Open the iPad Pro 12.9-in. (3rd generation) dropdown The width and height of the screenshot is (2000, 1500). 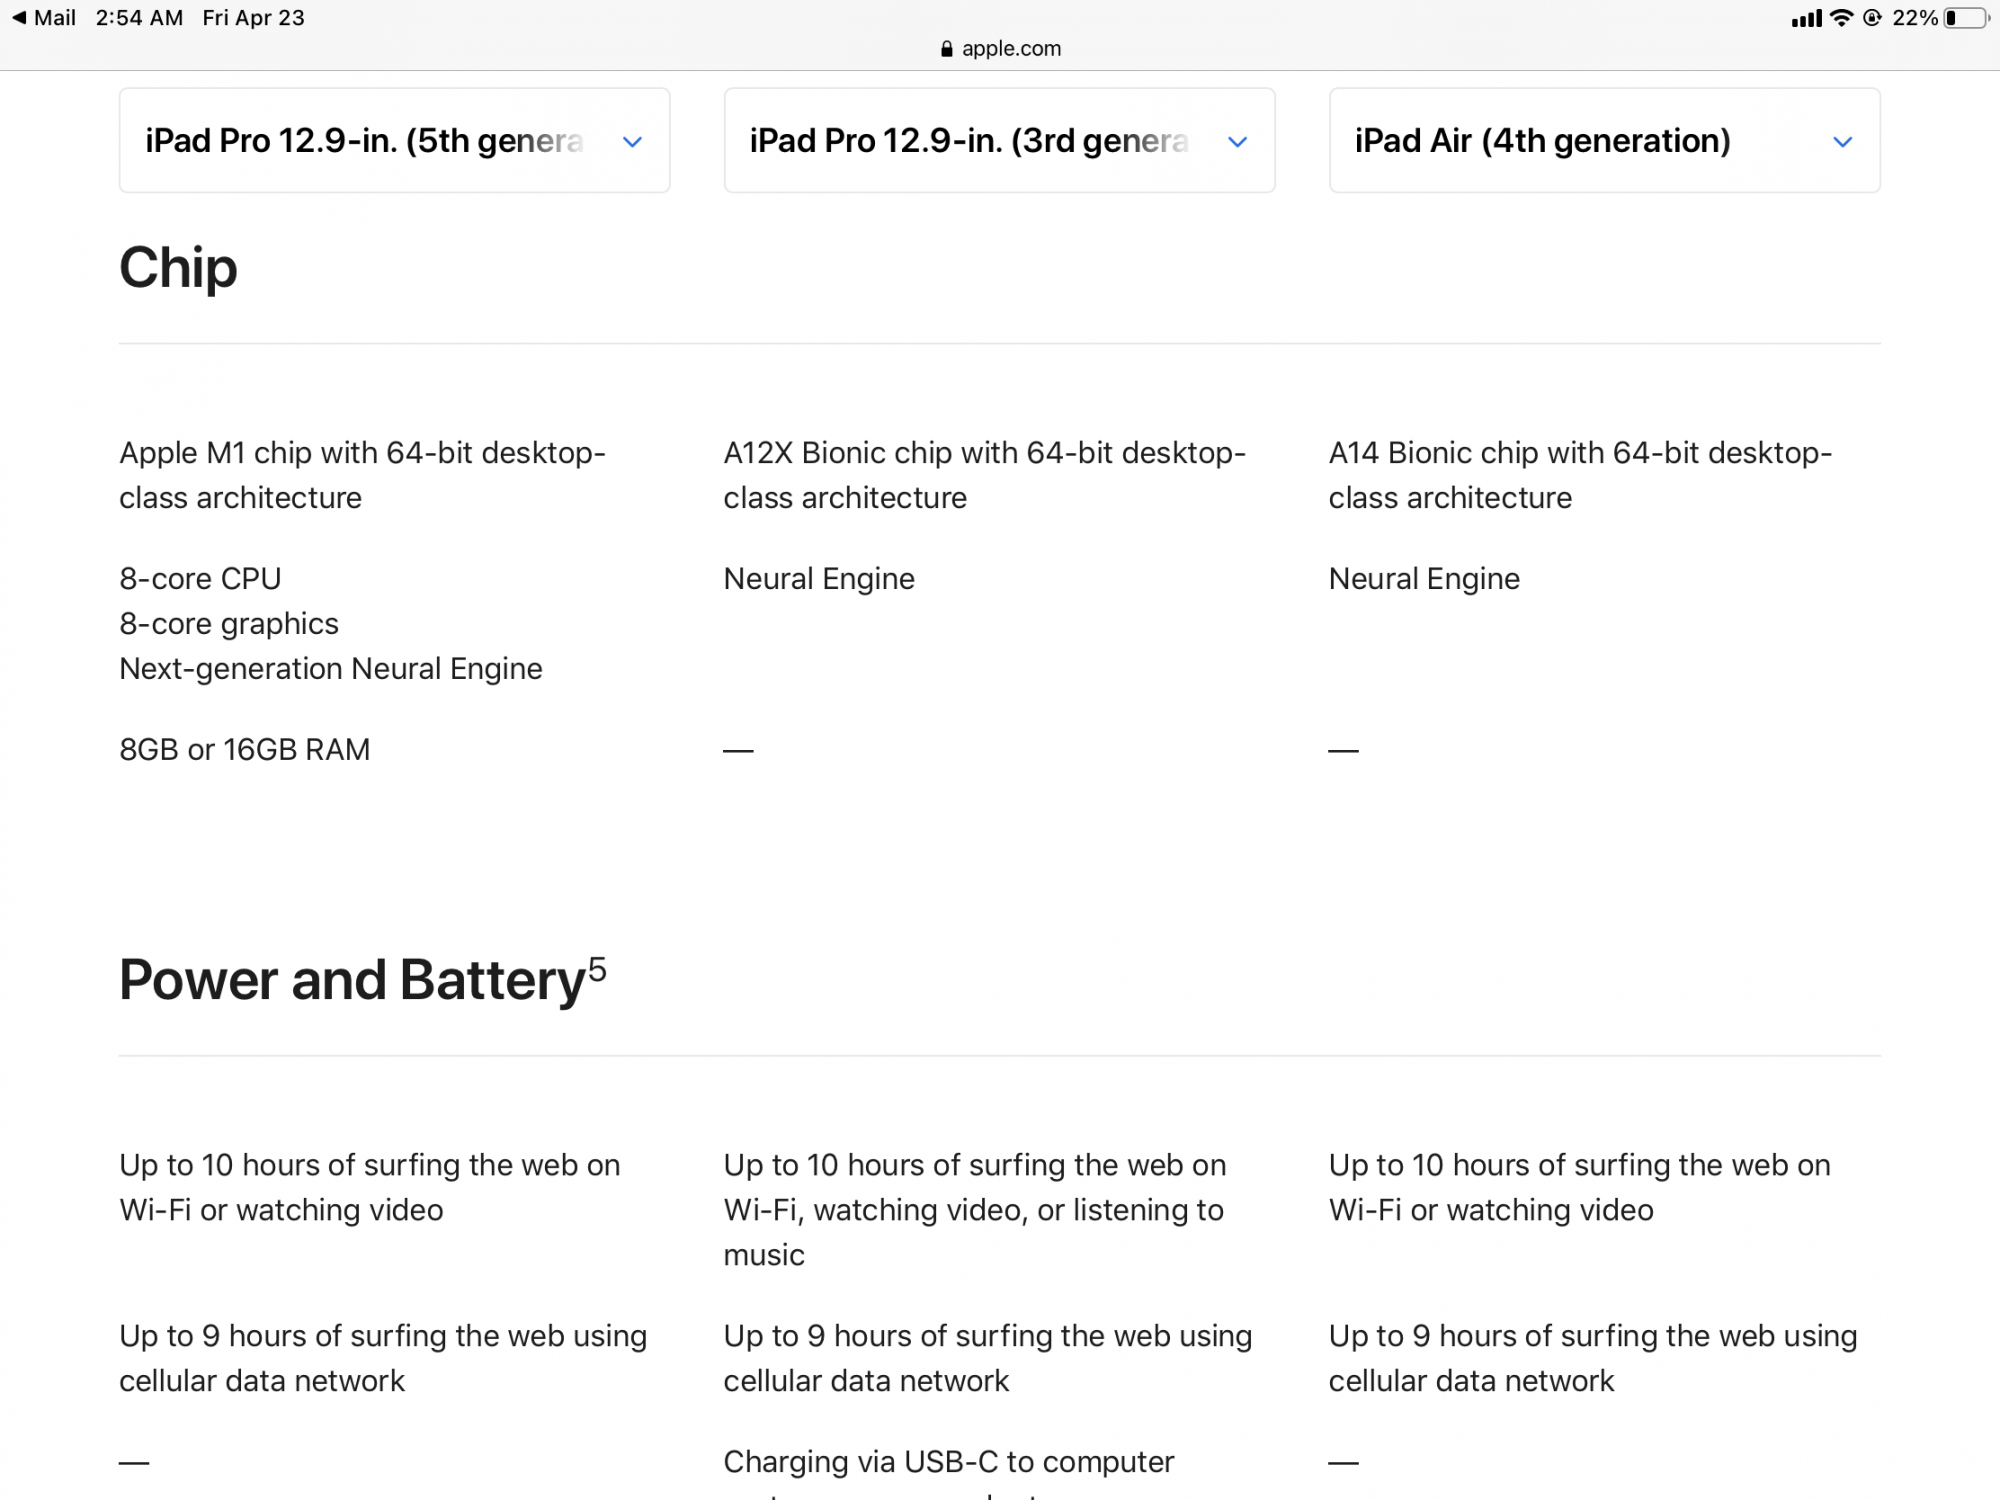[x=999, y=140]
